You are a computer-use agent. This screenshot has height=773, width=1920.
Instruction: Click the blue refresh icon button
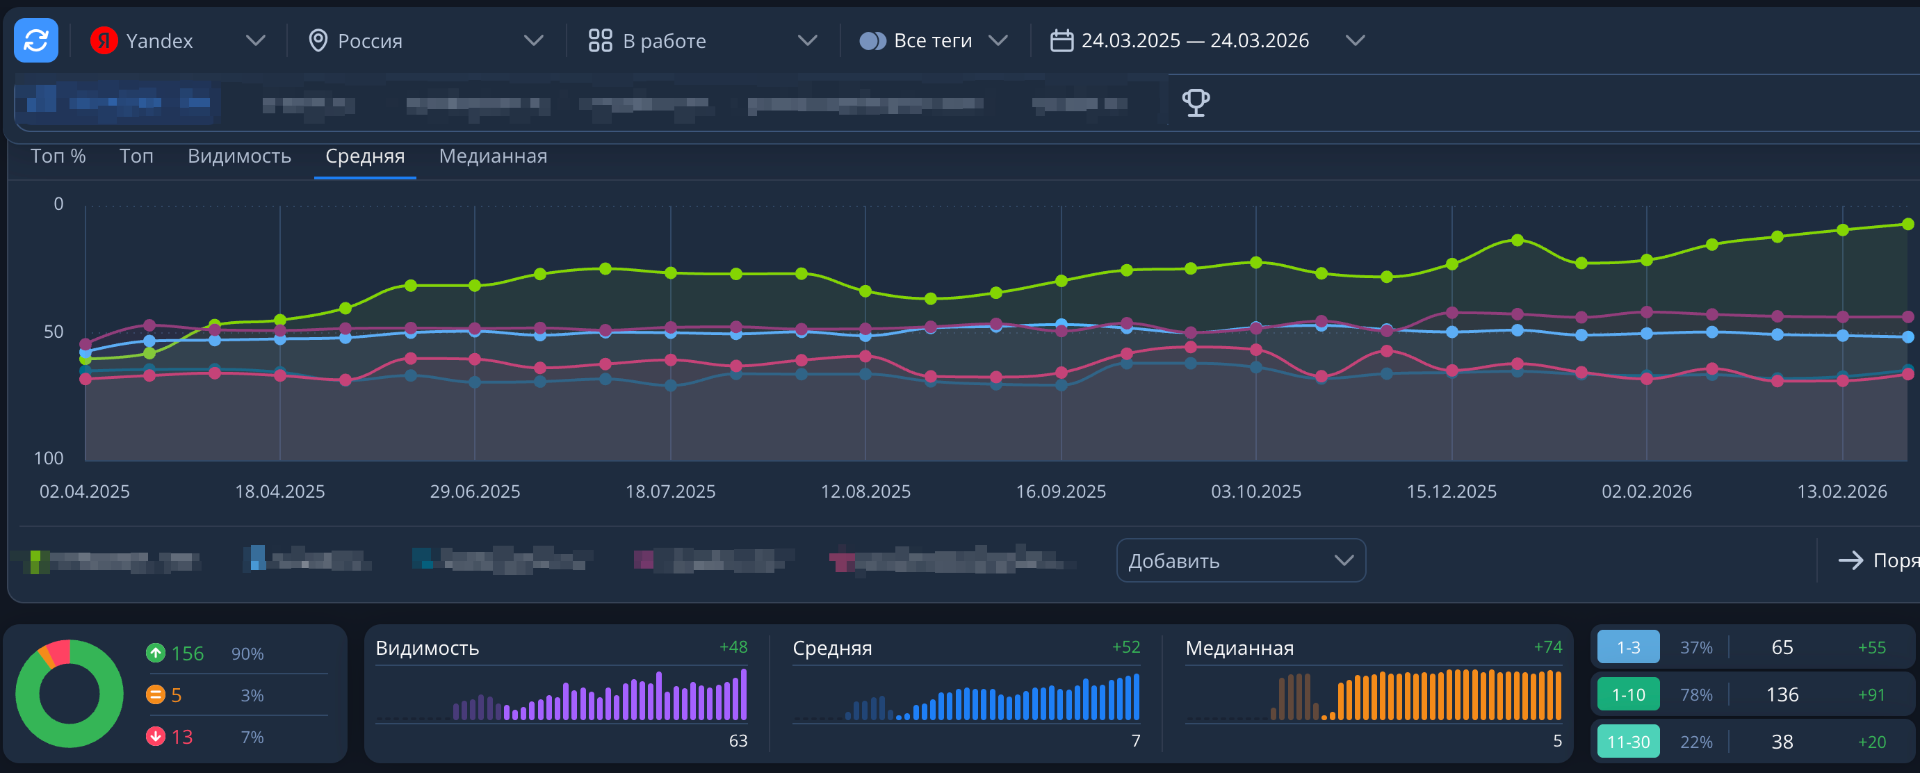click(x=36, y=40)
